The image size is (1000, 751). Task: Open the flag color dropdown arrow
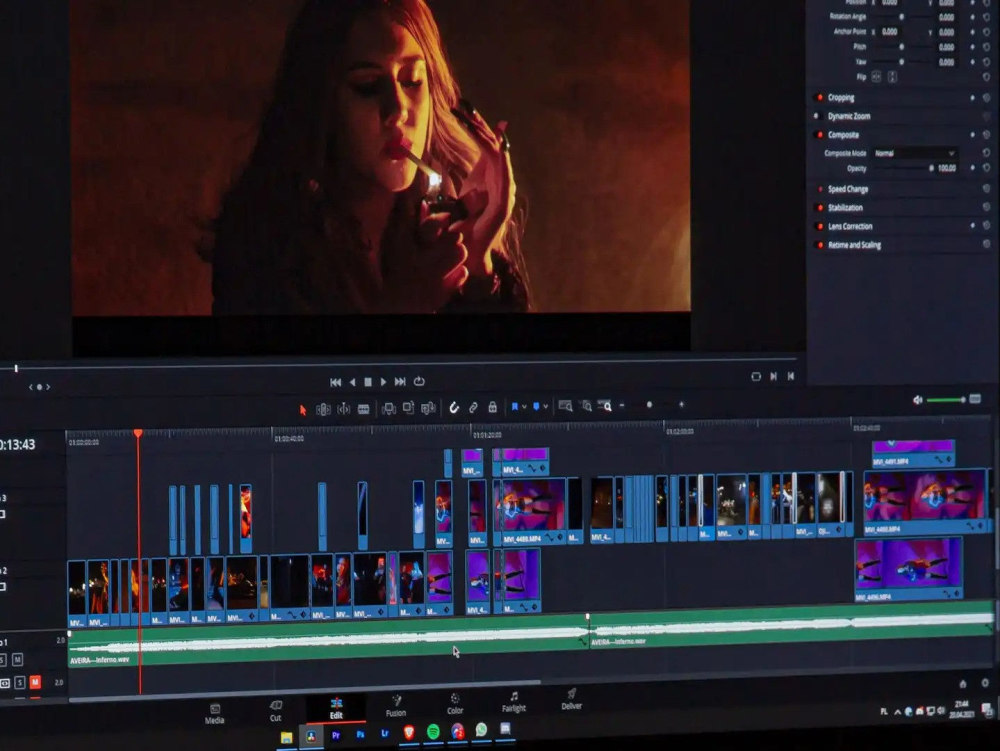click(524, 406)
